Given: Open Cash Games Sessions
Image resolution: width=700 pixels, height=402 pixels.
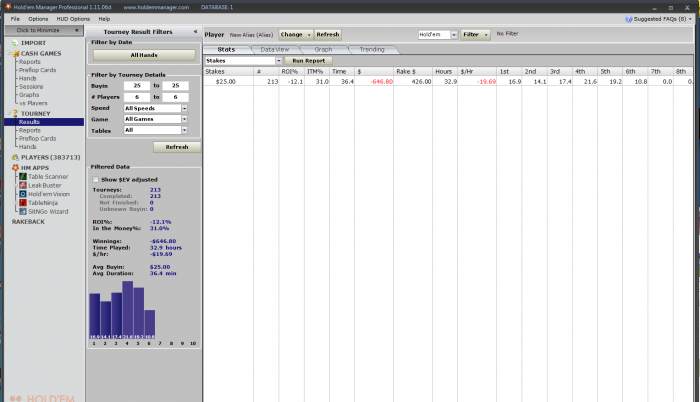Looking at the screenshot, I should pos(31,87).
